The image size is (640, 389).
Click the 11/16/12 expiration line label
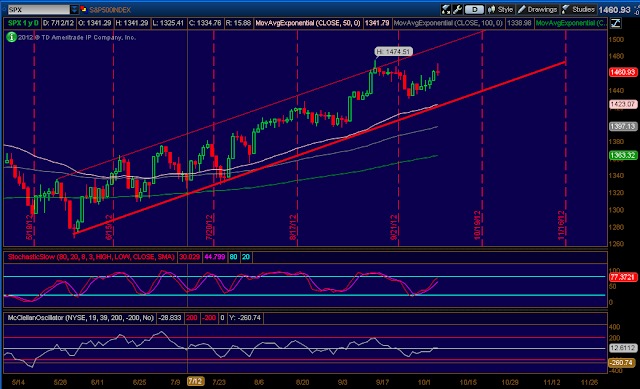[561, 225]
